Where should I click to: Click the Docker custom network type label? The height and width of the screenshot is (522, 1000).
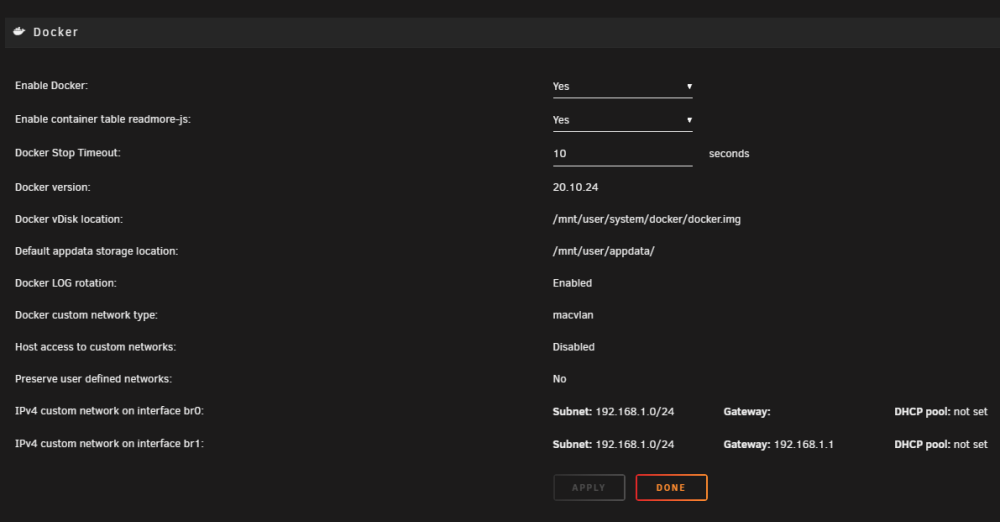[x=86, y=315]
